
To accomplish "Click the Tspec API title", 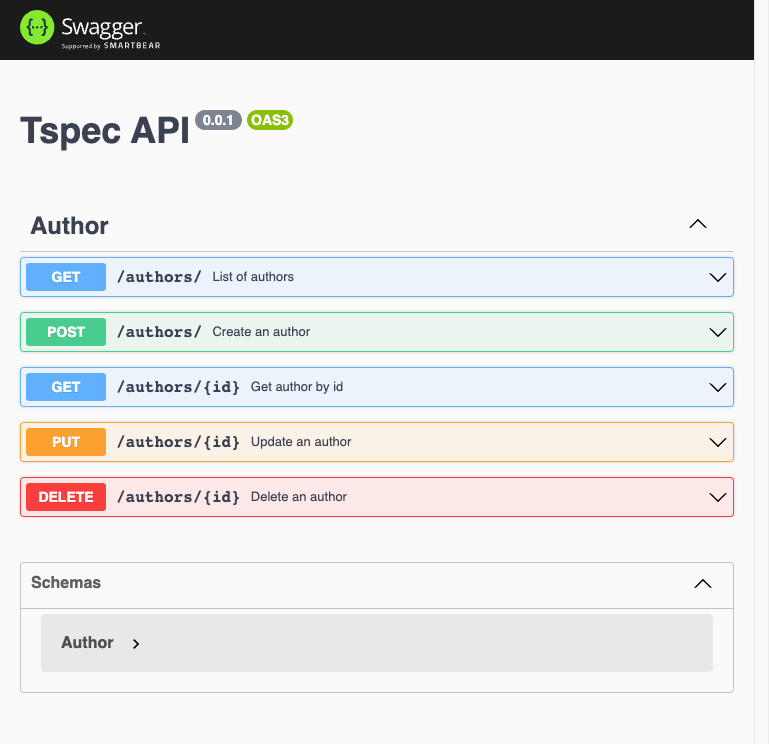I will point(105,131).
